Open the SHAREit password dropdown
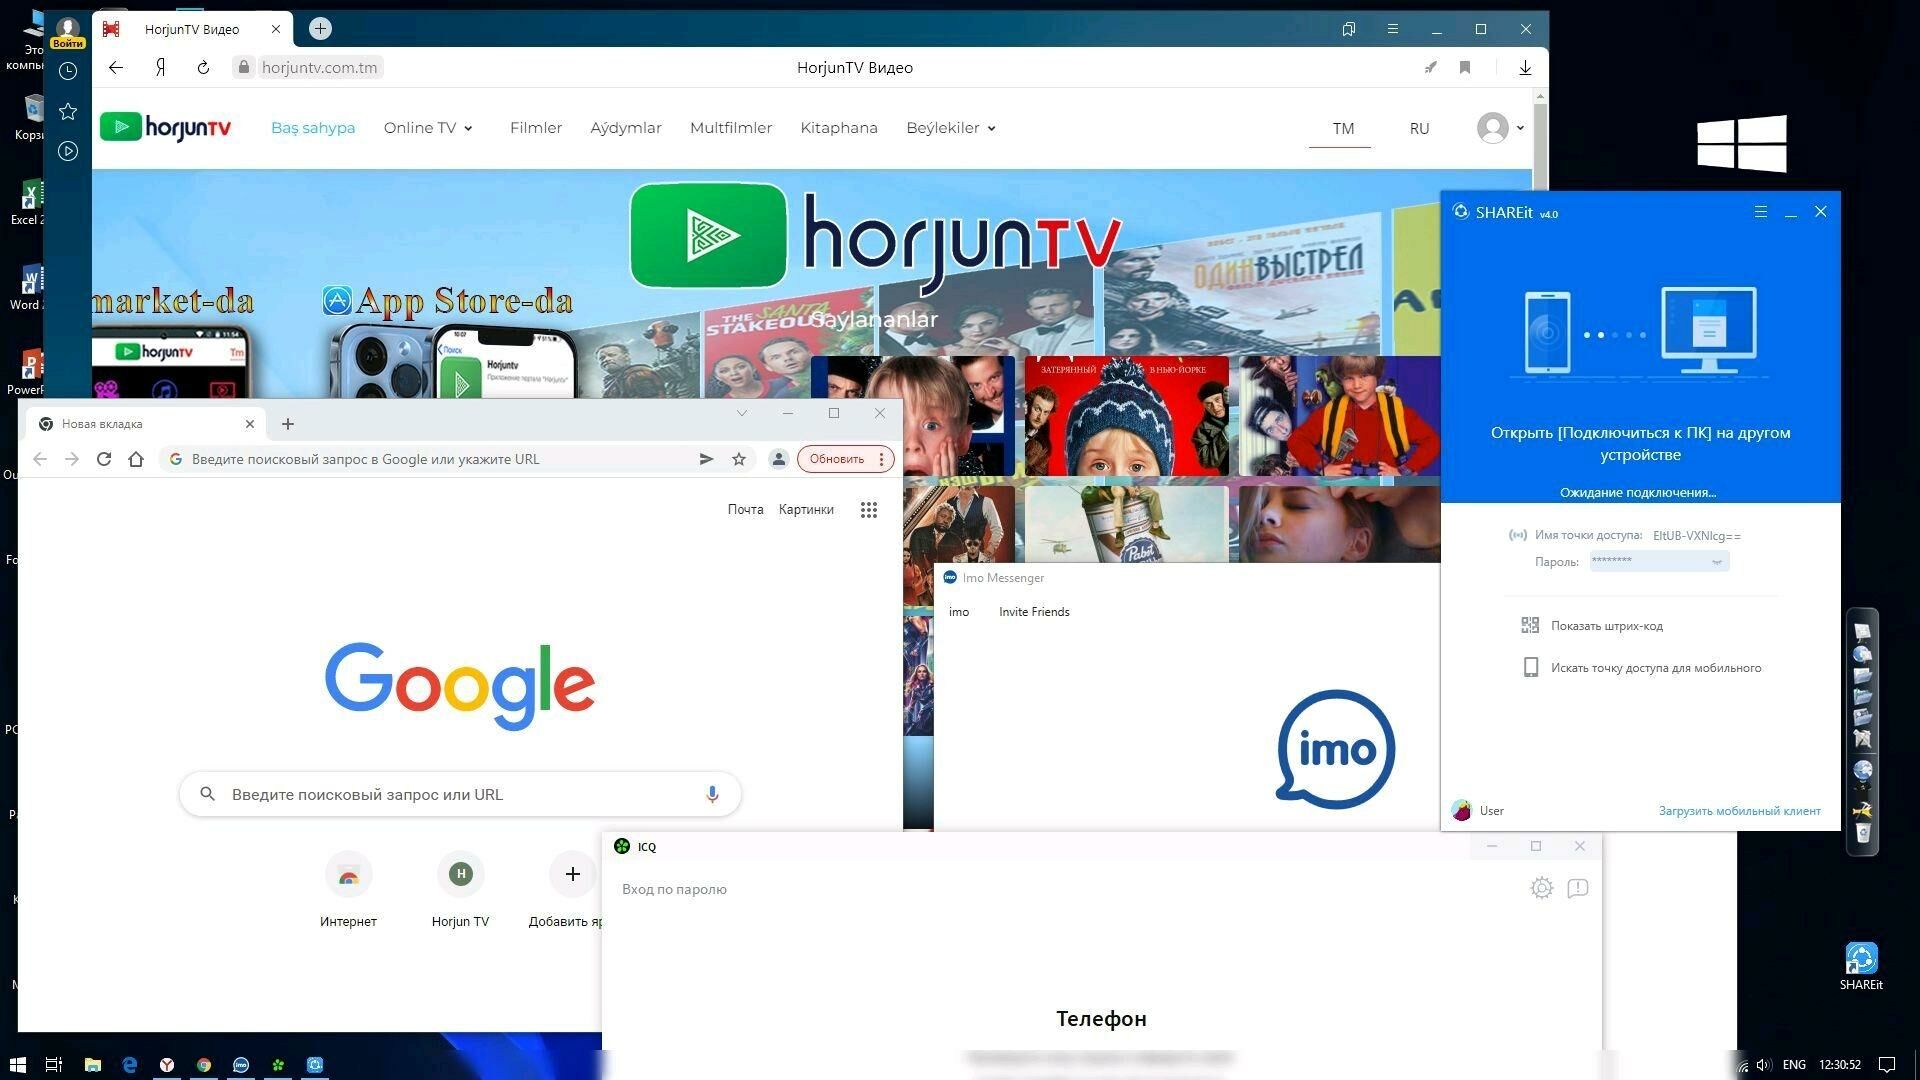 [1717, 562]
